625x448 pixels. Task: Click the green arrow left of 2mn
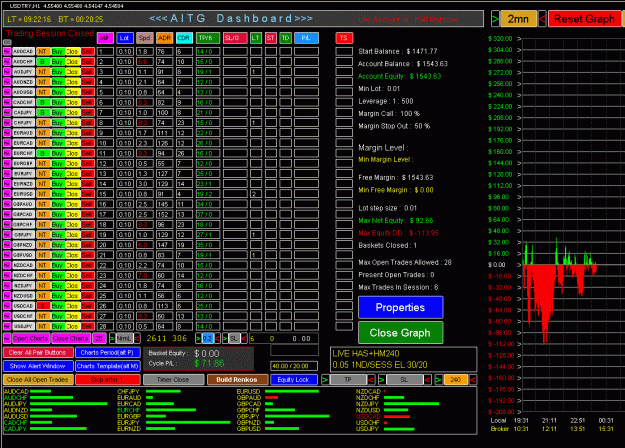click(x=495, y=19)
